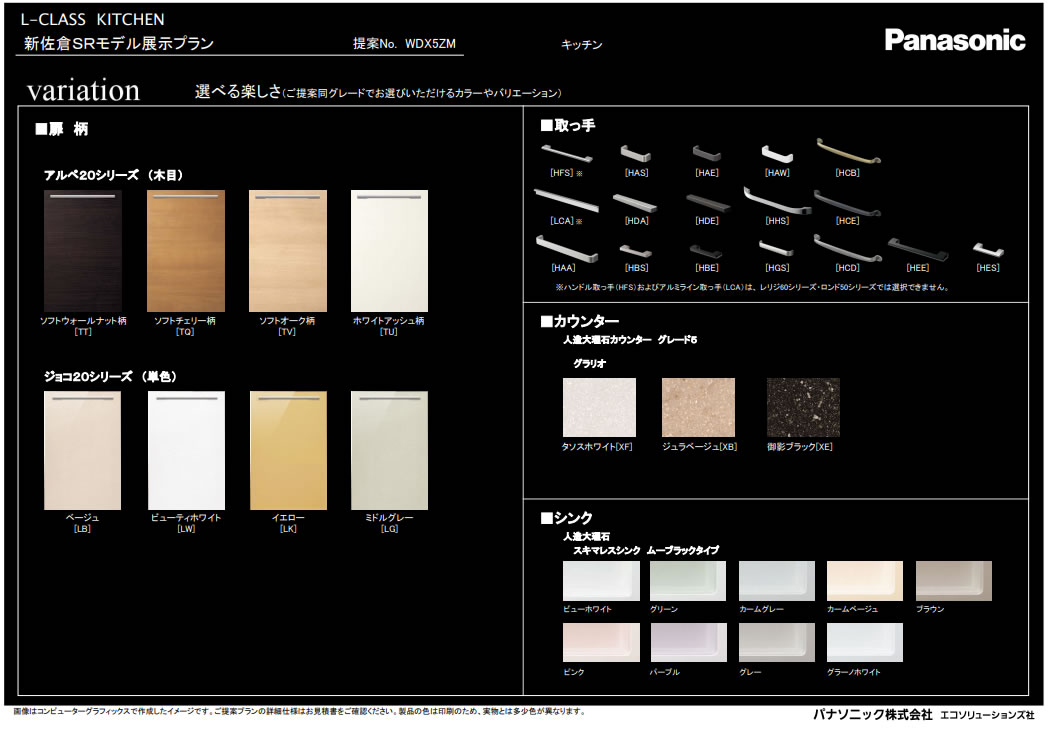Click the '選べる楽しさ' tagline text
This screenshot has width=1048, height=730.
(x=239, y=92)
